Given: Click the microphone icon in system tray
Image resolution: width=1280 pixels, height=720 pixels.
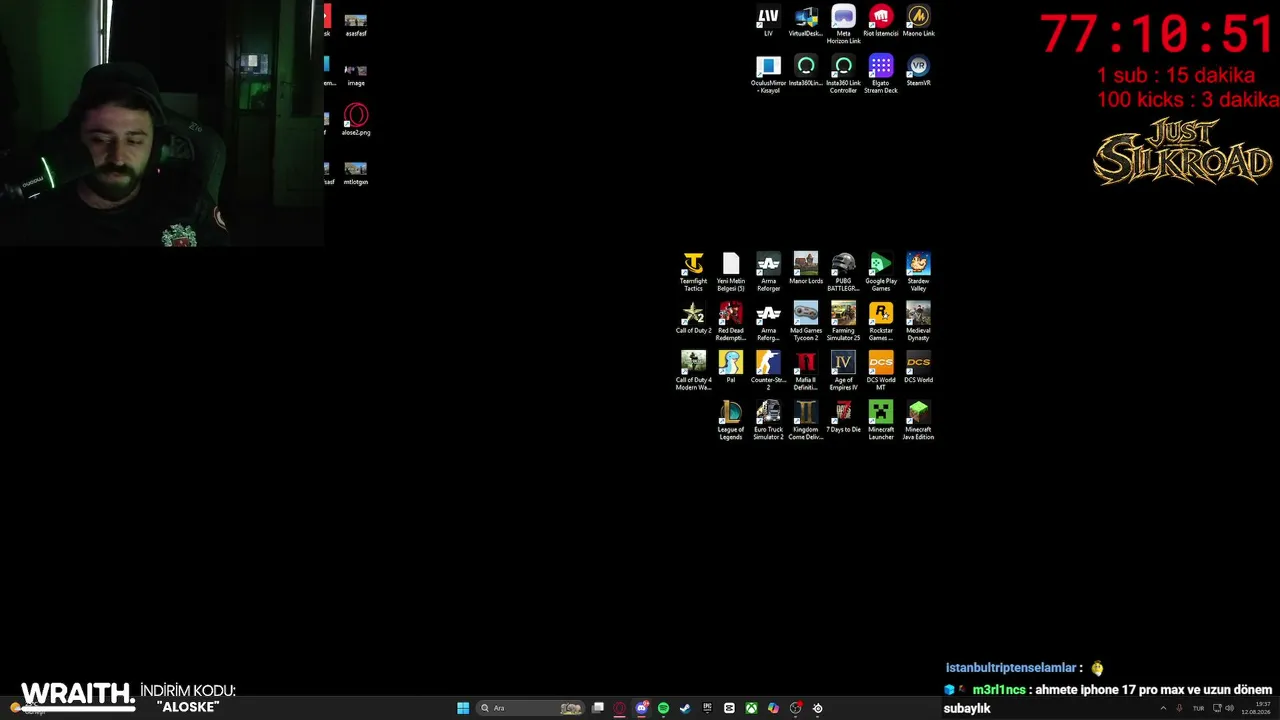Looking at the screenshot, I should tap(1179, 708).
